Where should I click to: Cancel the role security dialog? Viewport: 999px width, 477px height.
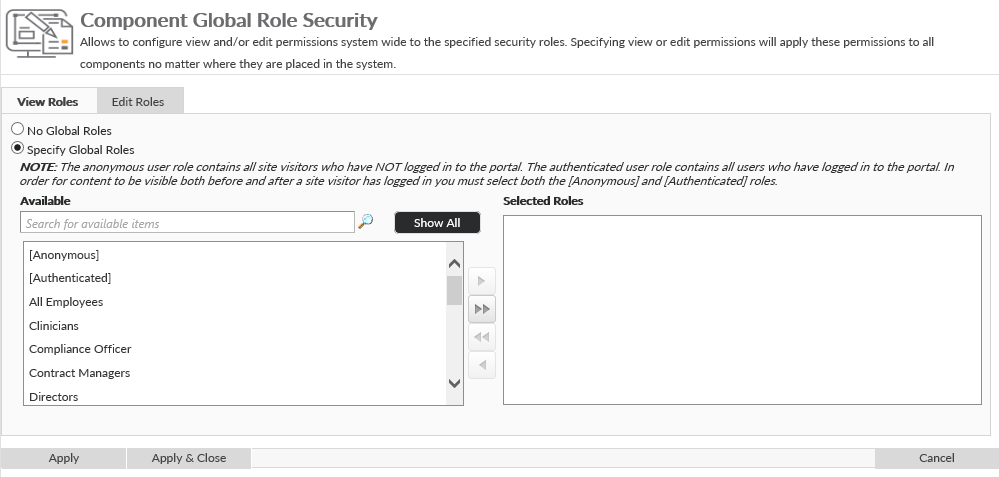[936, 458]
